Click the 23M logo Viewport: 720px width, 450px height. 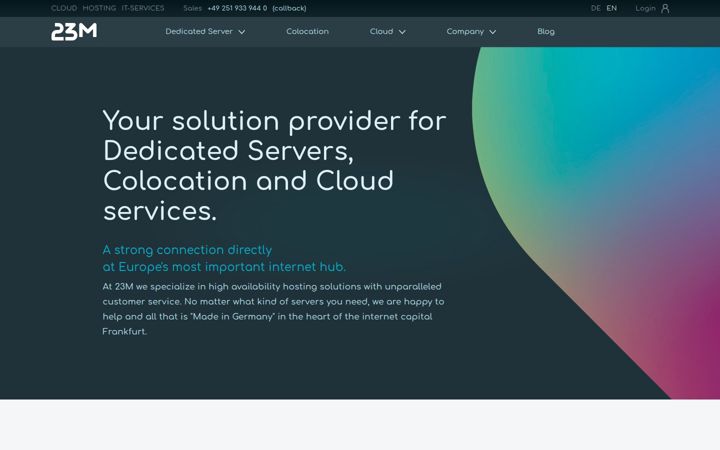[74, 32]
